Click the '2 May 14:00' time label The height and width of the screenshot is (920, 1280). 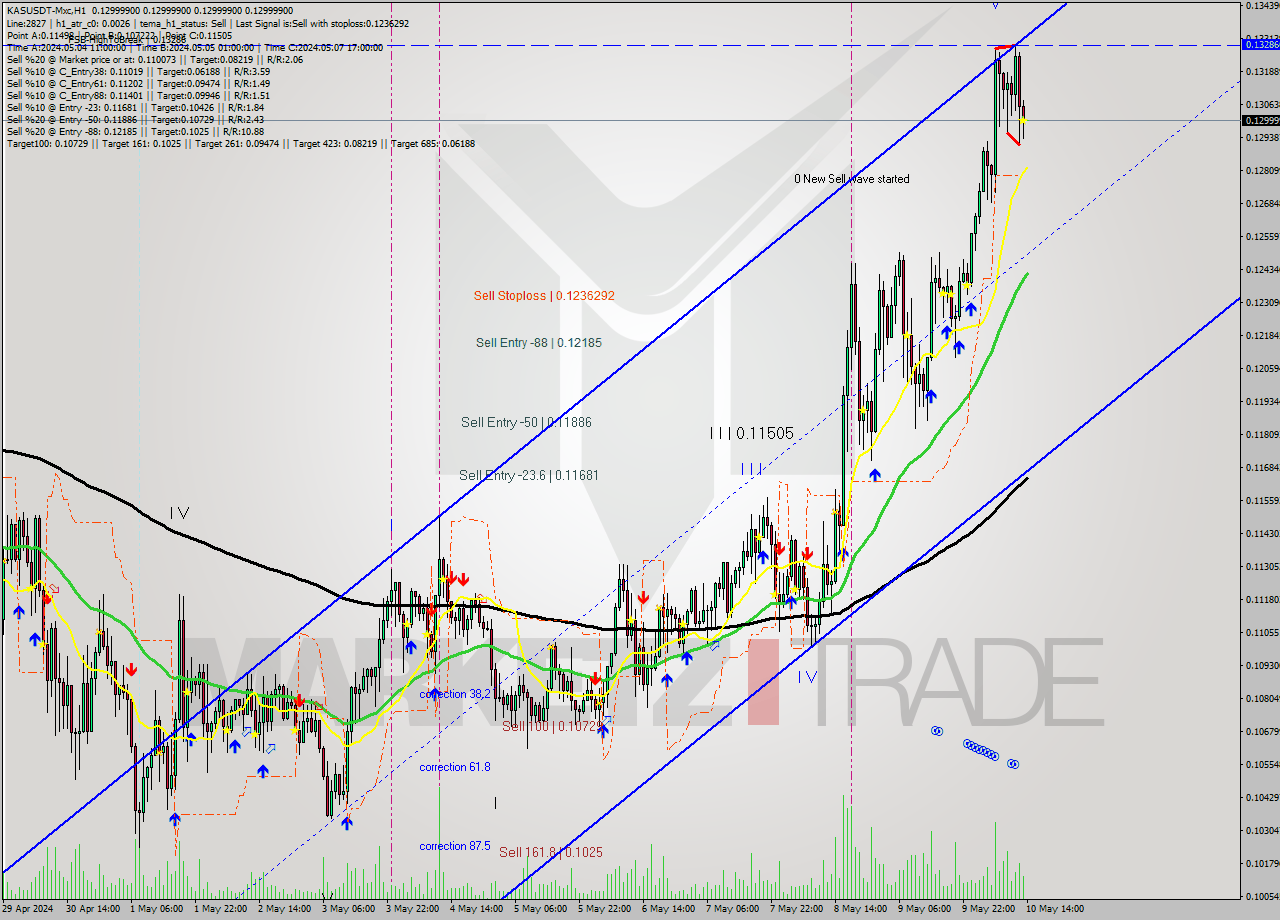pyautogui.click(x=285, y=909)
